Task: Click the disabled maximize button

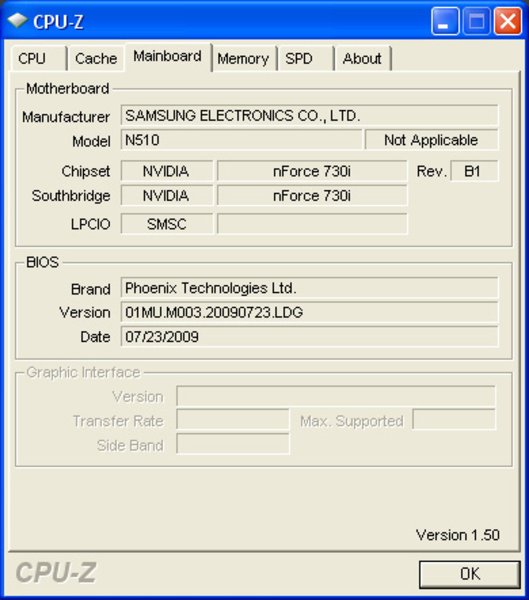Action: (477, 21)
